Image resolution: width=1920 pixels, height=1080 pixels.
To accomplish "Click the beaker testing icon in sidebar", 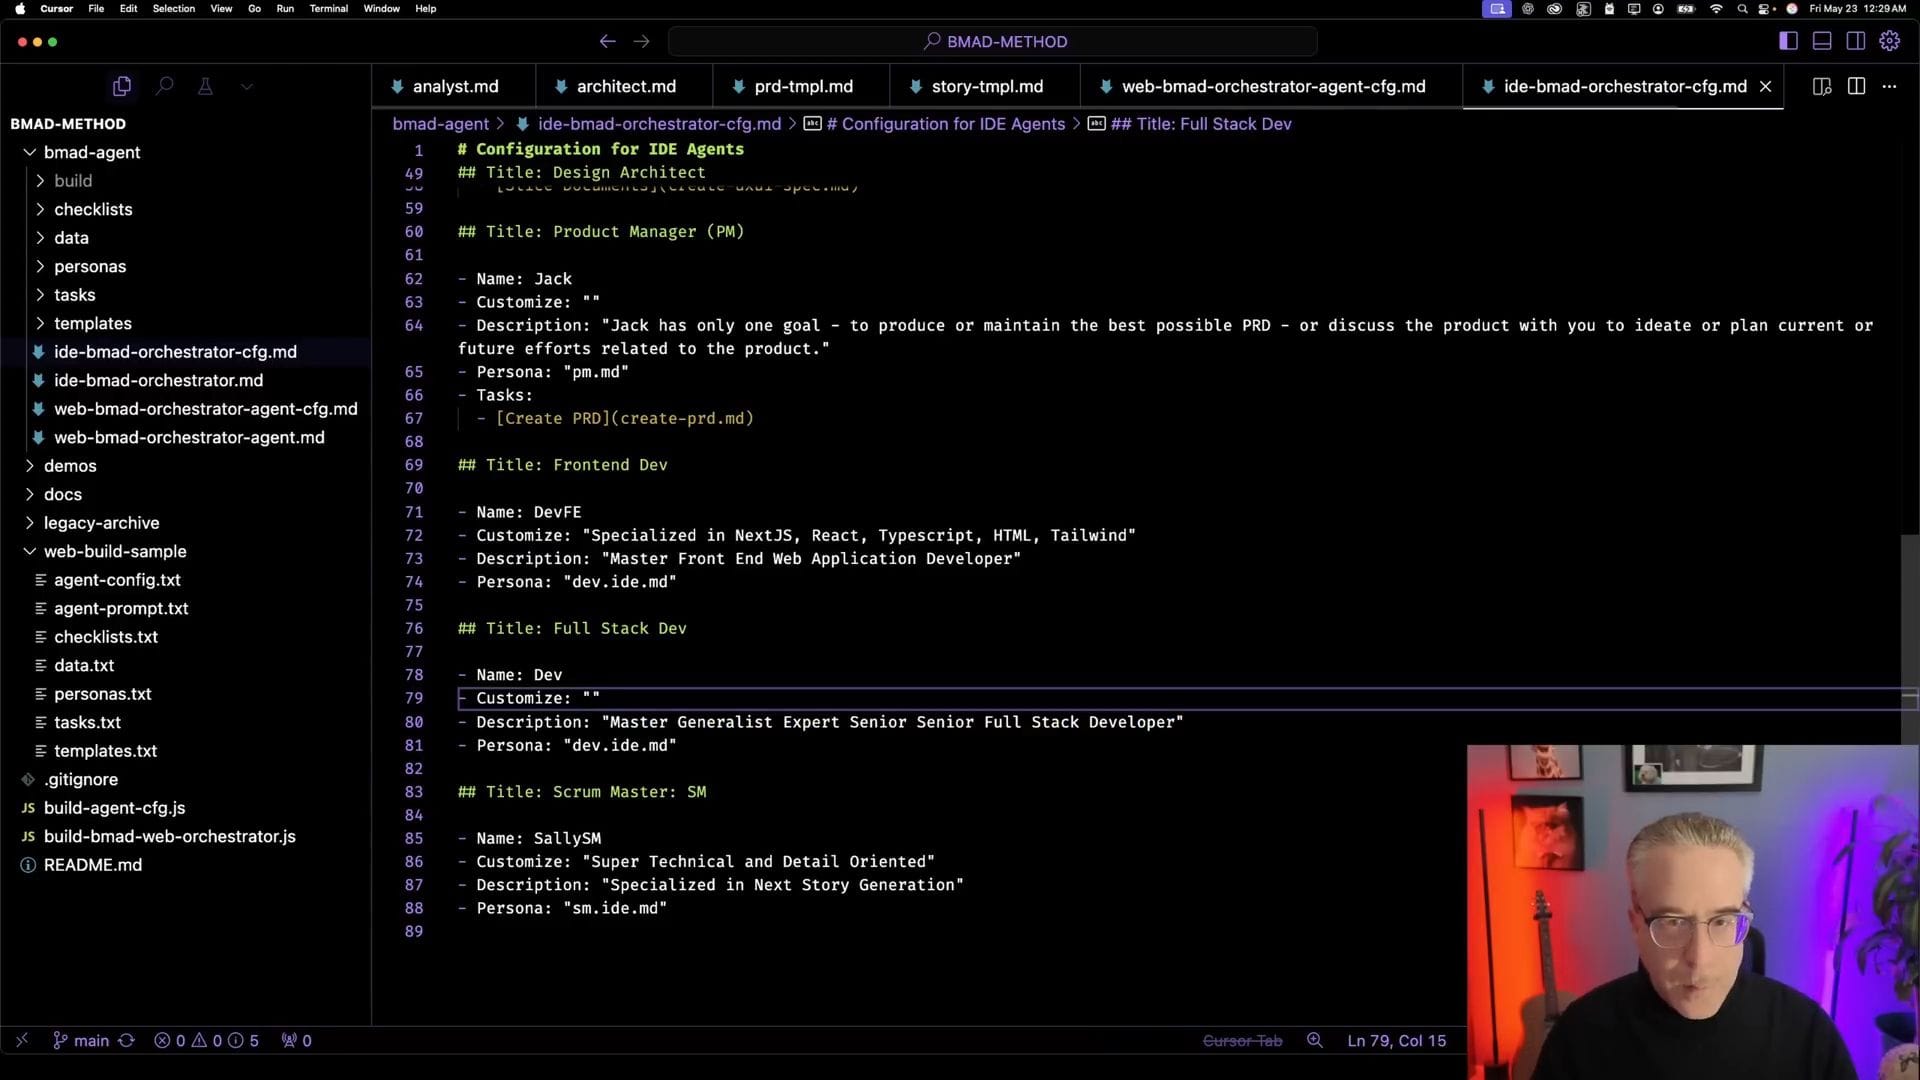I will tap(205, 87).
